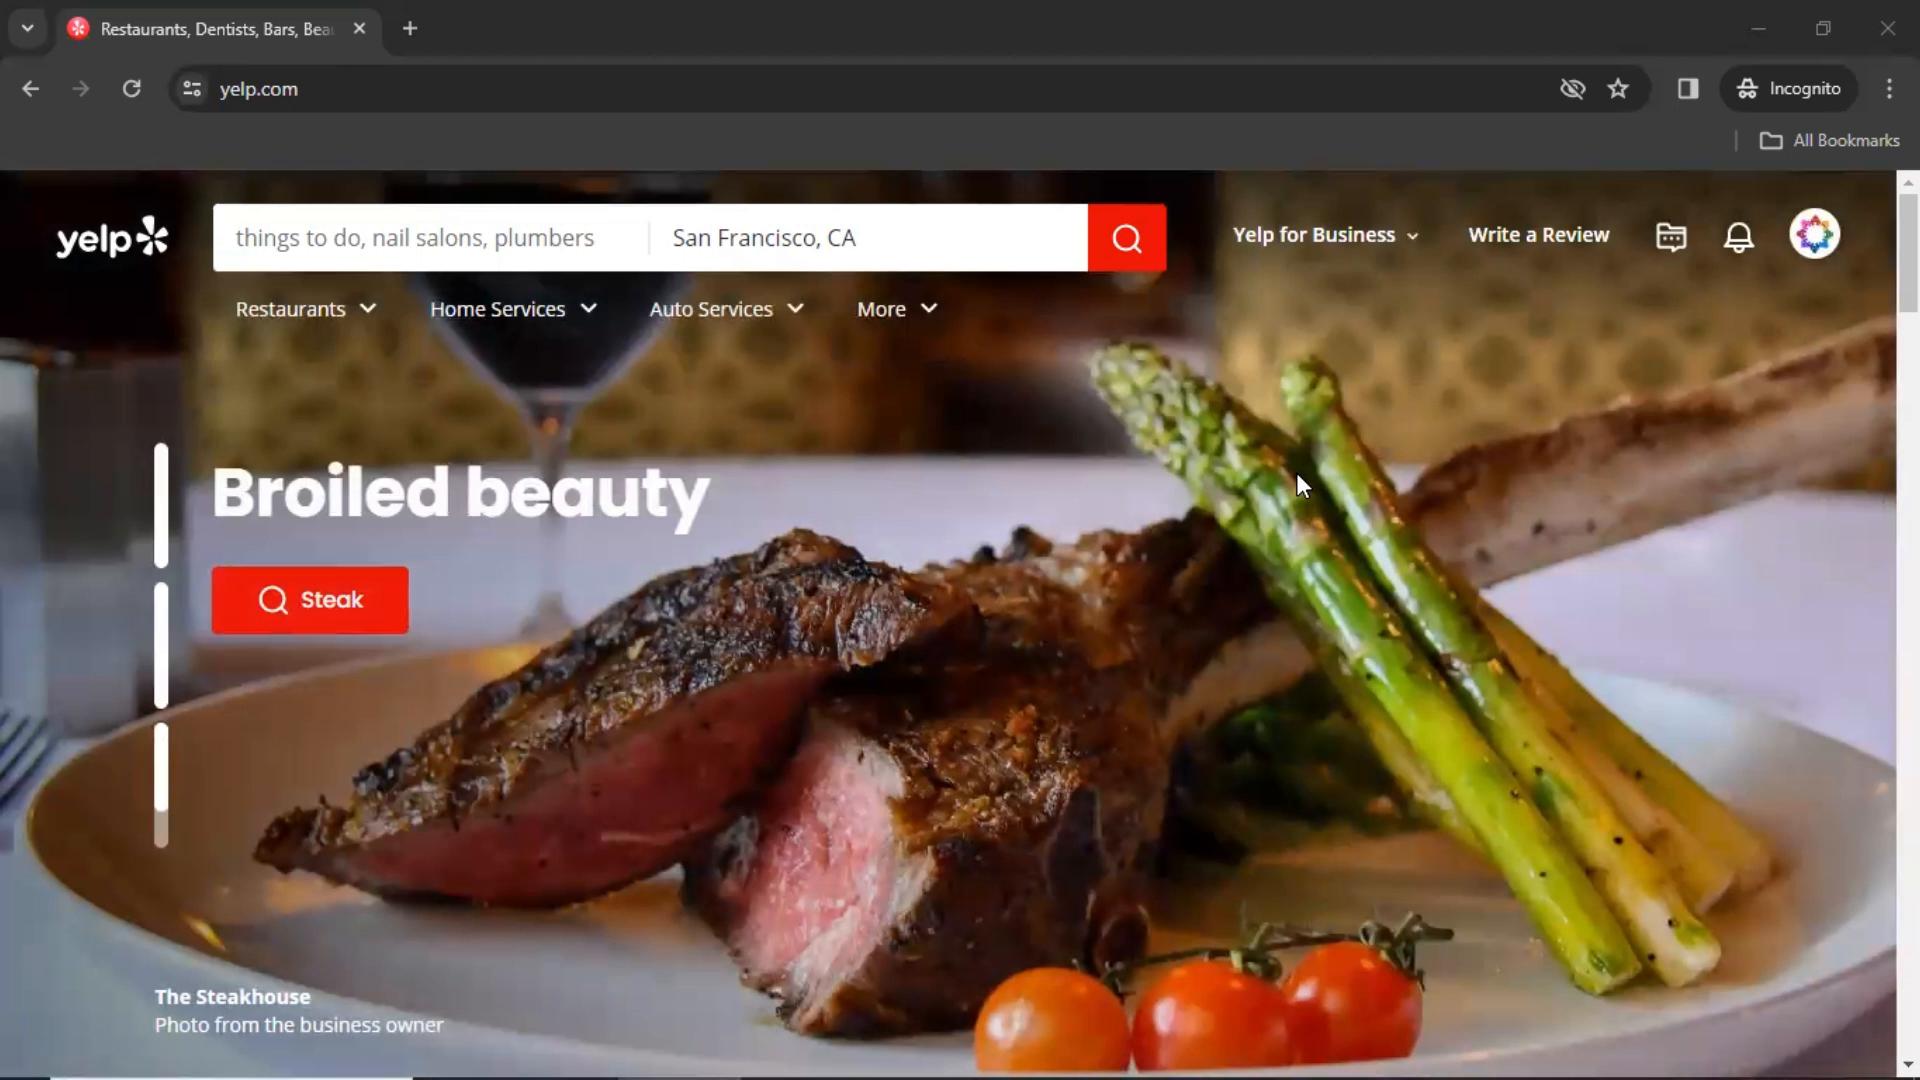The image size is (1920, 1080).
Task: Click the search magnifying glass icon
Action: pyautogui.click(x=1127, y=236)
